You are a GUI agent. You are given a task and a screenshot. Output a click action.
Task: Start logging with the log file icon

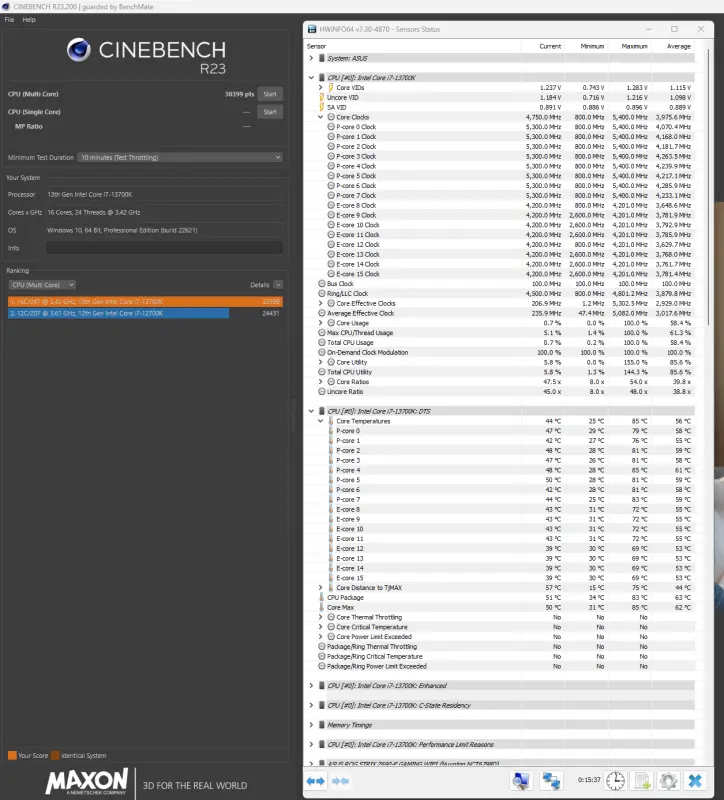tap(642, 781)
